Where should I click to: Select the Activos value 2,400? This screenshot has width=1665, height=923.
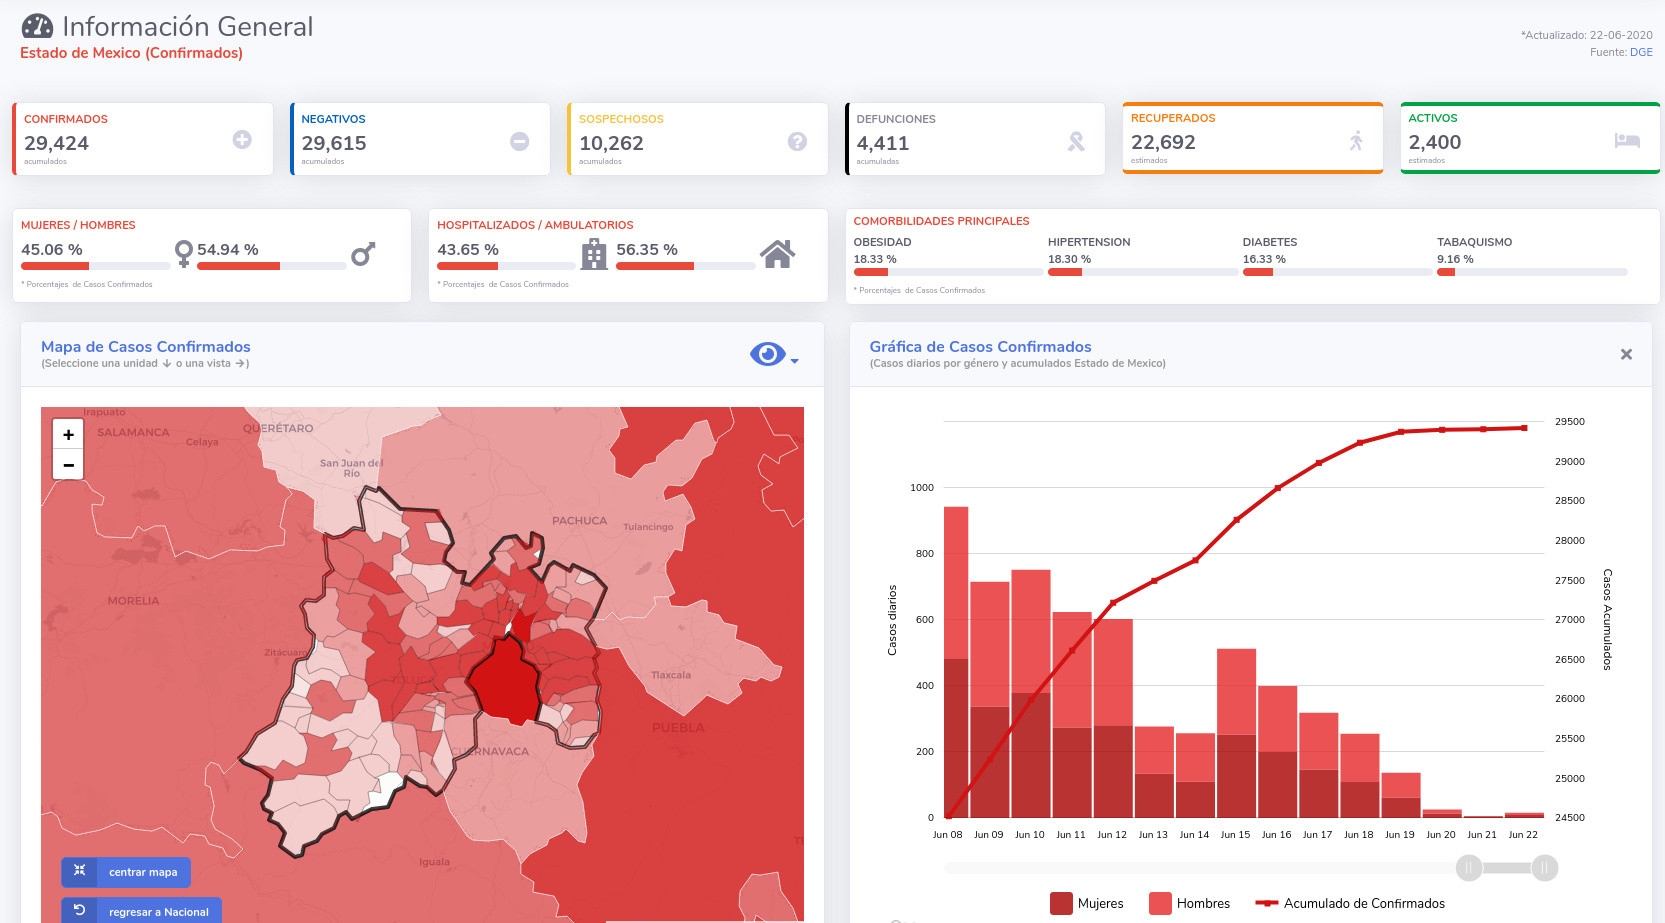(x=1435, y=142)
